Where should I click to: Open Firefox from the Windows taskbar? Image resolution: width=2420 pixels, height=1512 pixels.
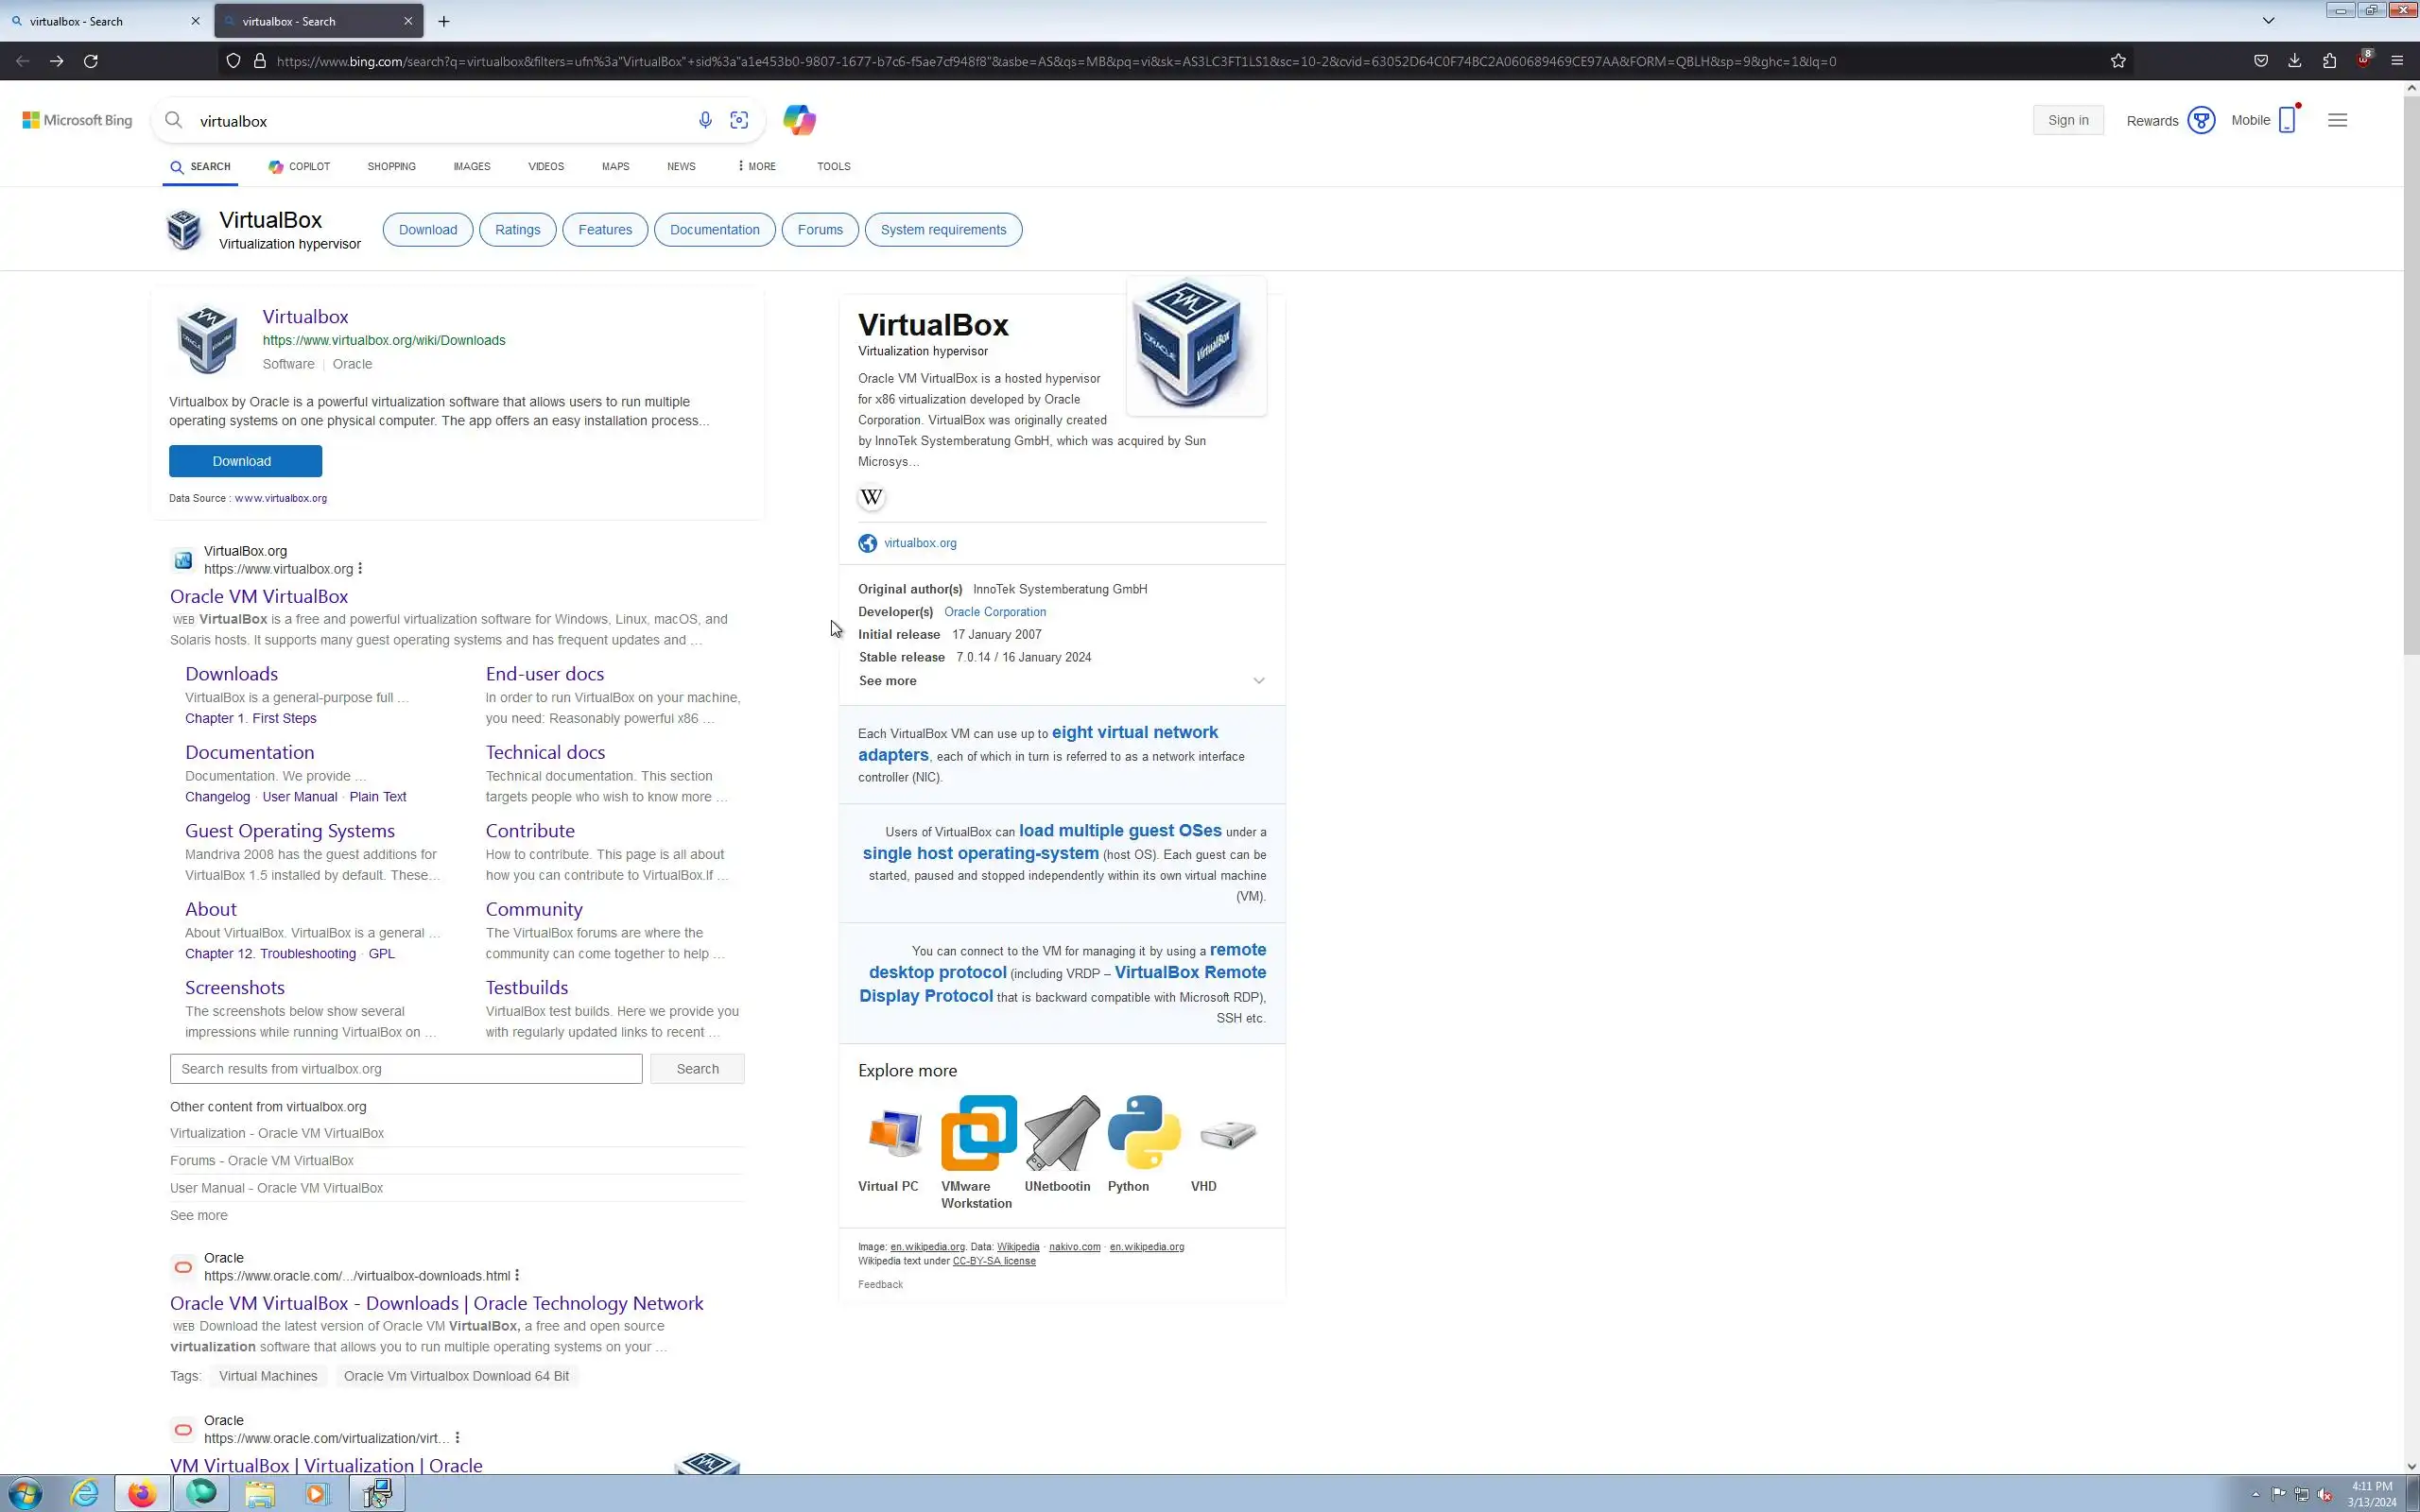click(142, 1493)
